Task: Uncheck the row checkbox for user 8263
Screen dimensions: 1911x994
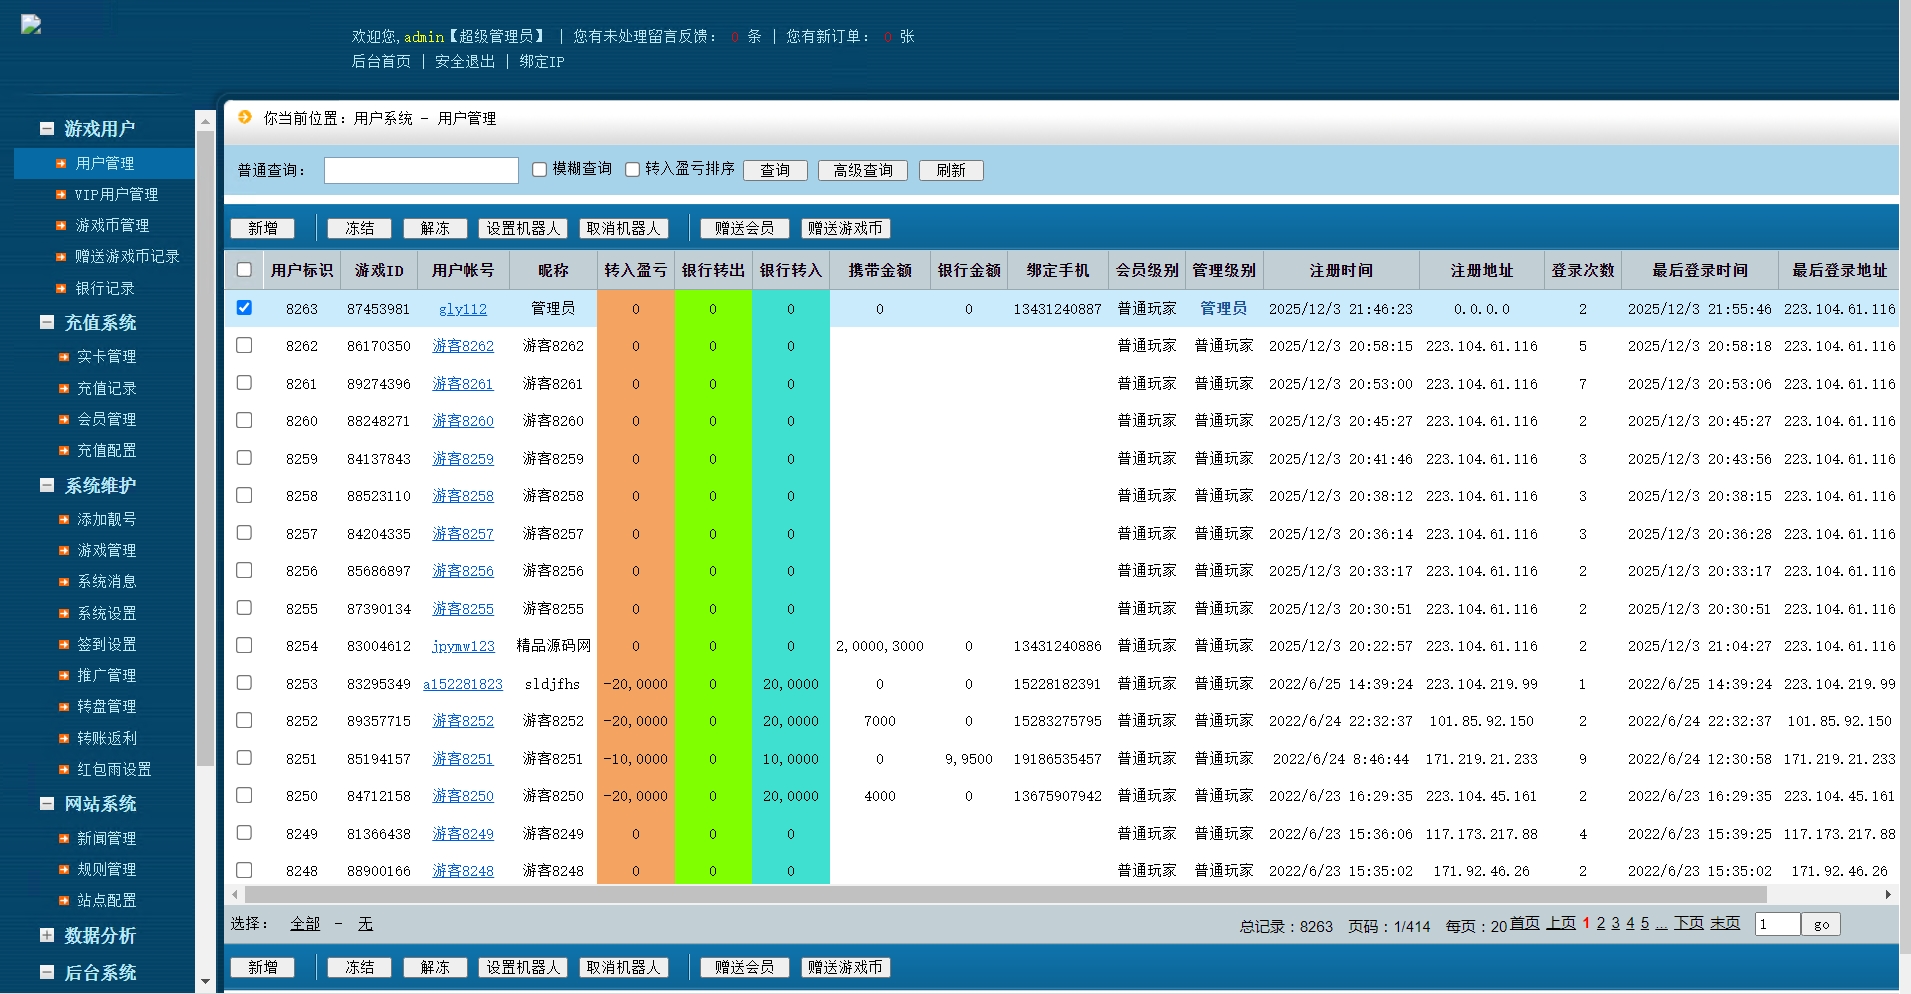Action: point(244,308)
